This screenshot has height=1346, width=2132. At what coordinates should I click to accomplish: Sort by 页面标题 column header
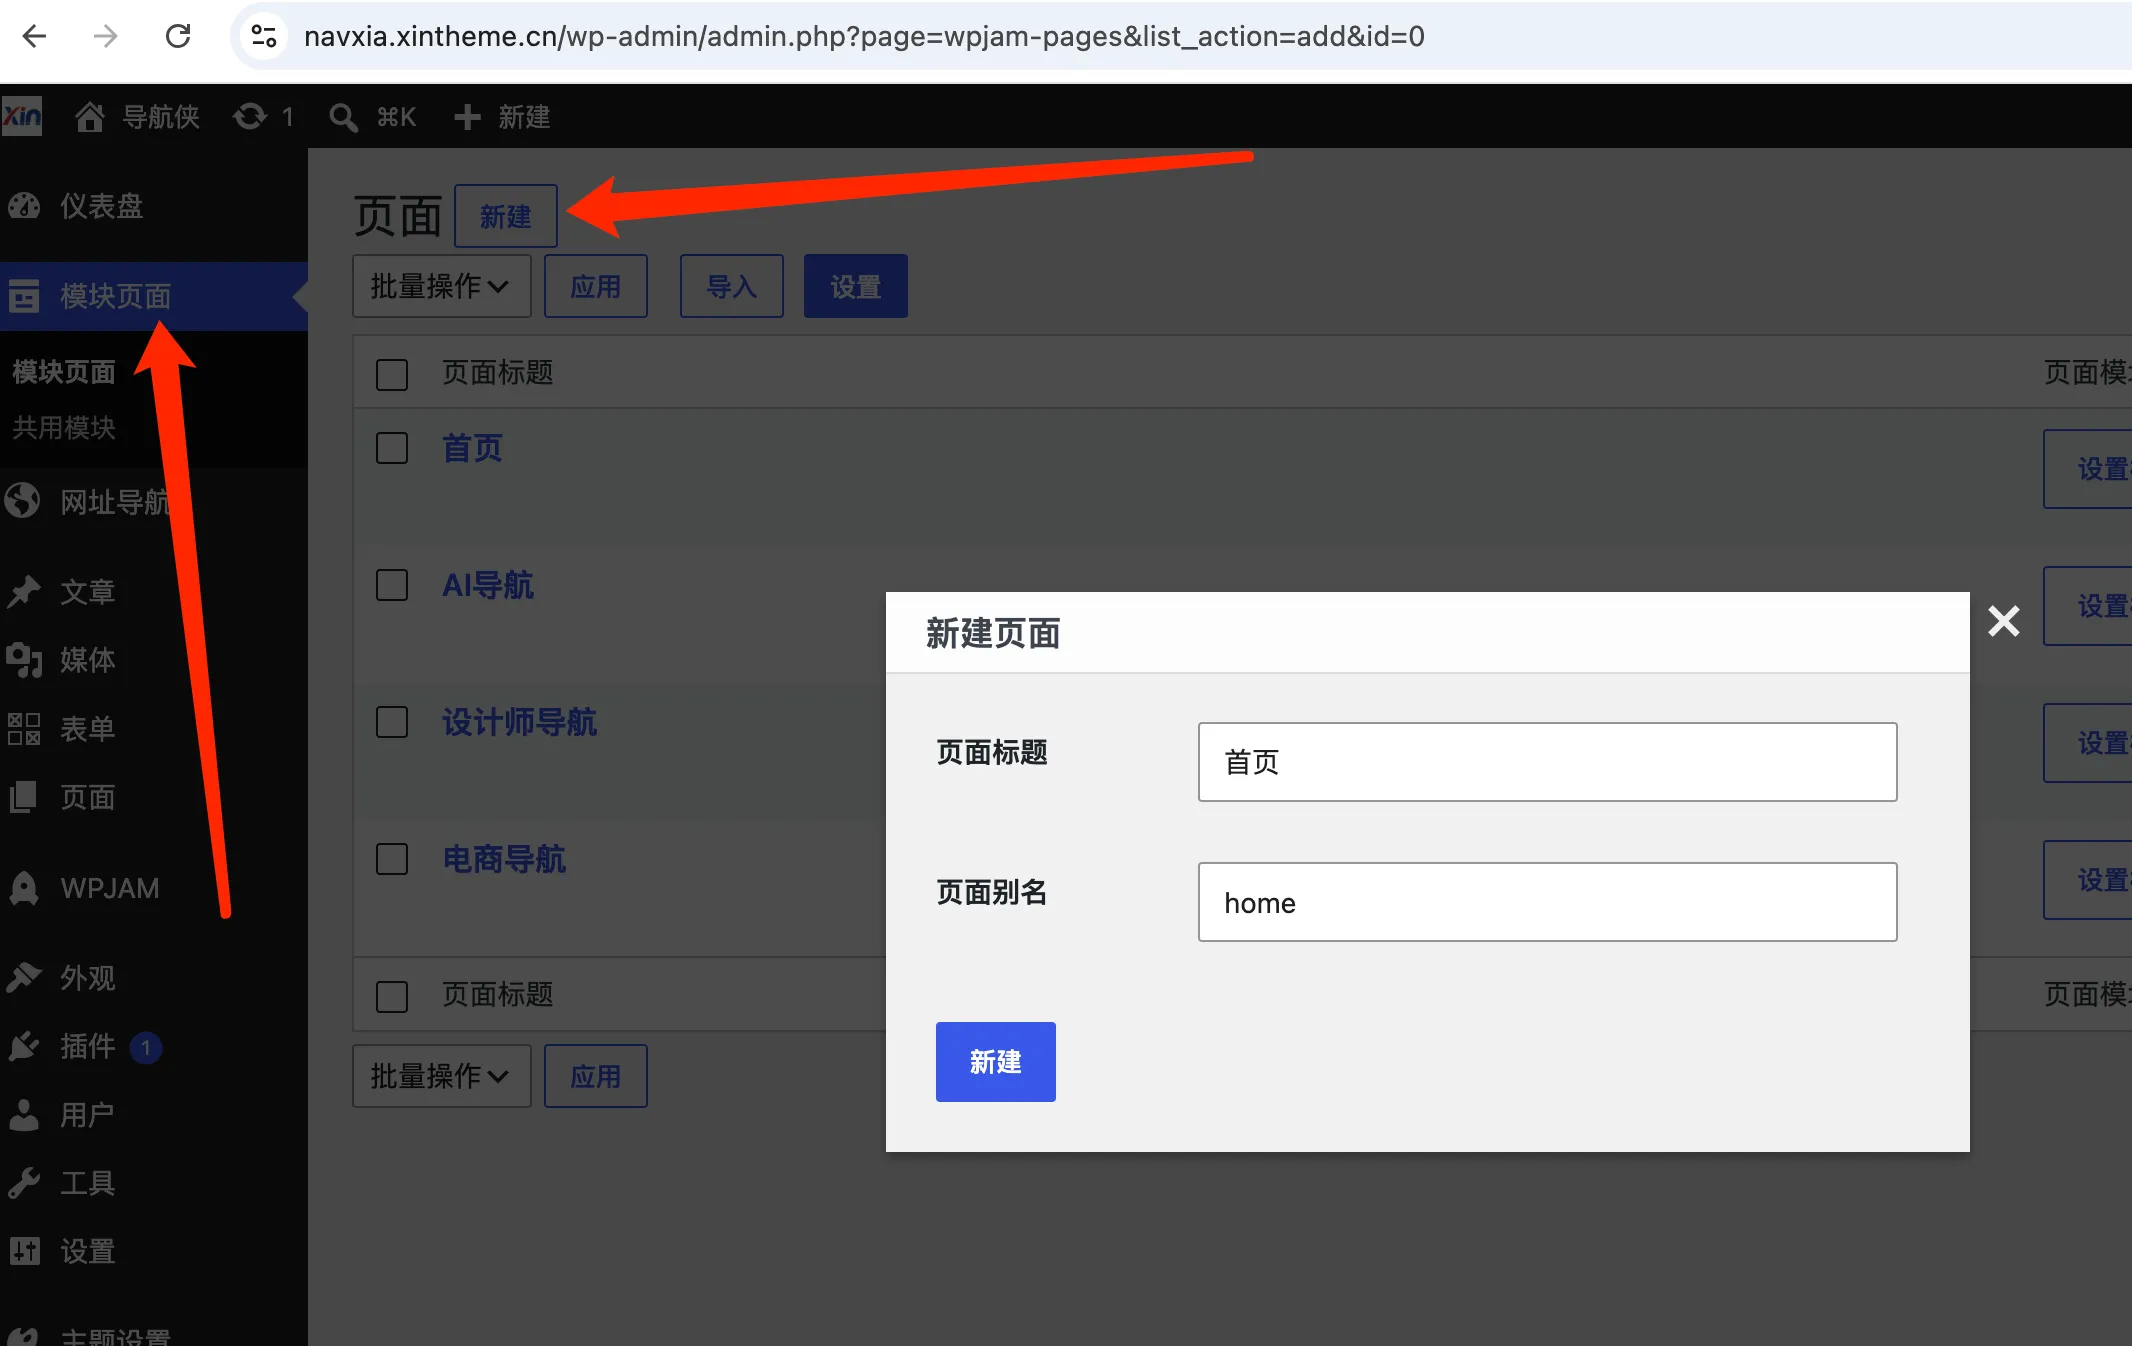tap(498, 373)
